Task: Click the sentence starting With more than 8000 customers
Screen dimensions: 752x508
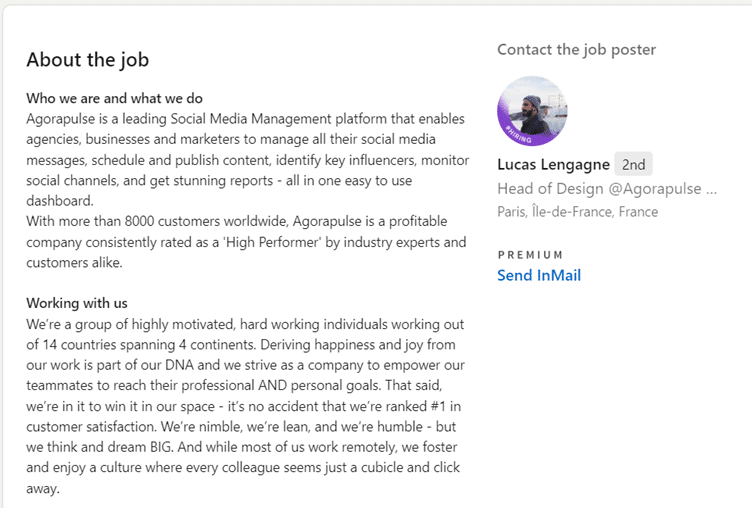Action: point(246,242)
